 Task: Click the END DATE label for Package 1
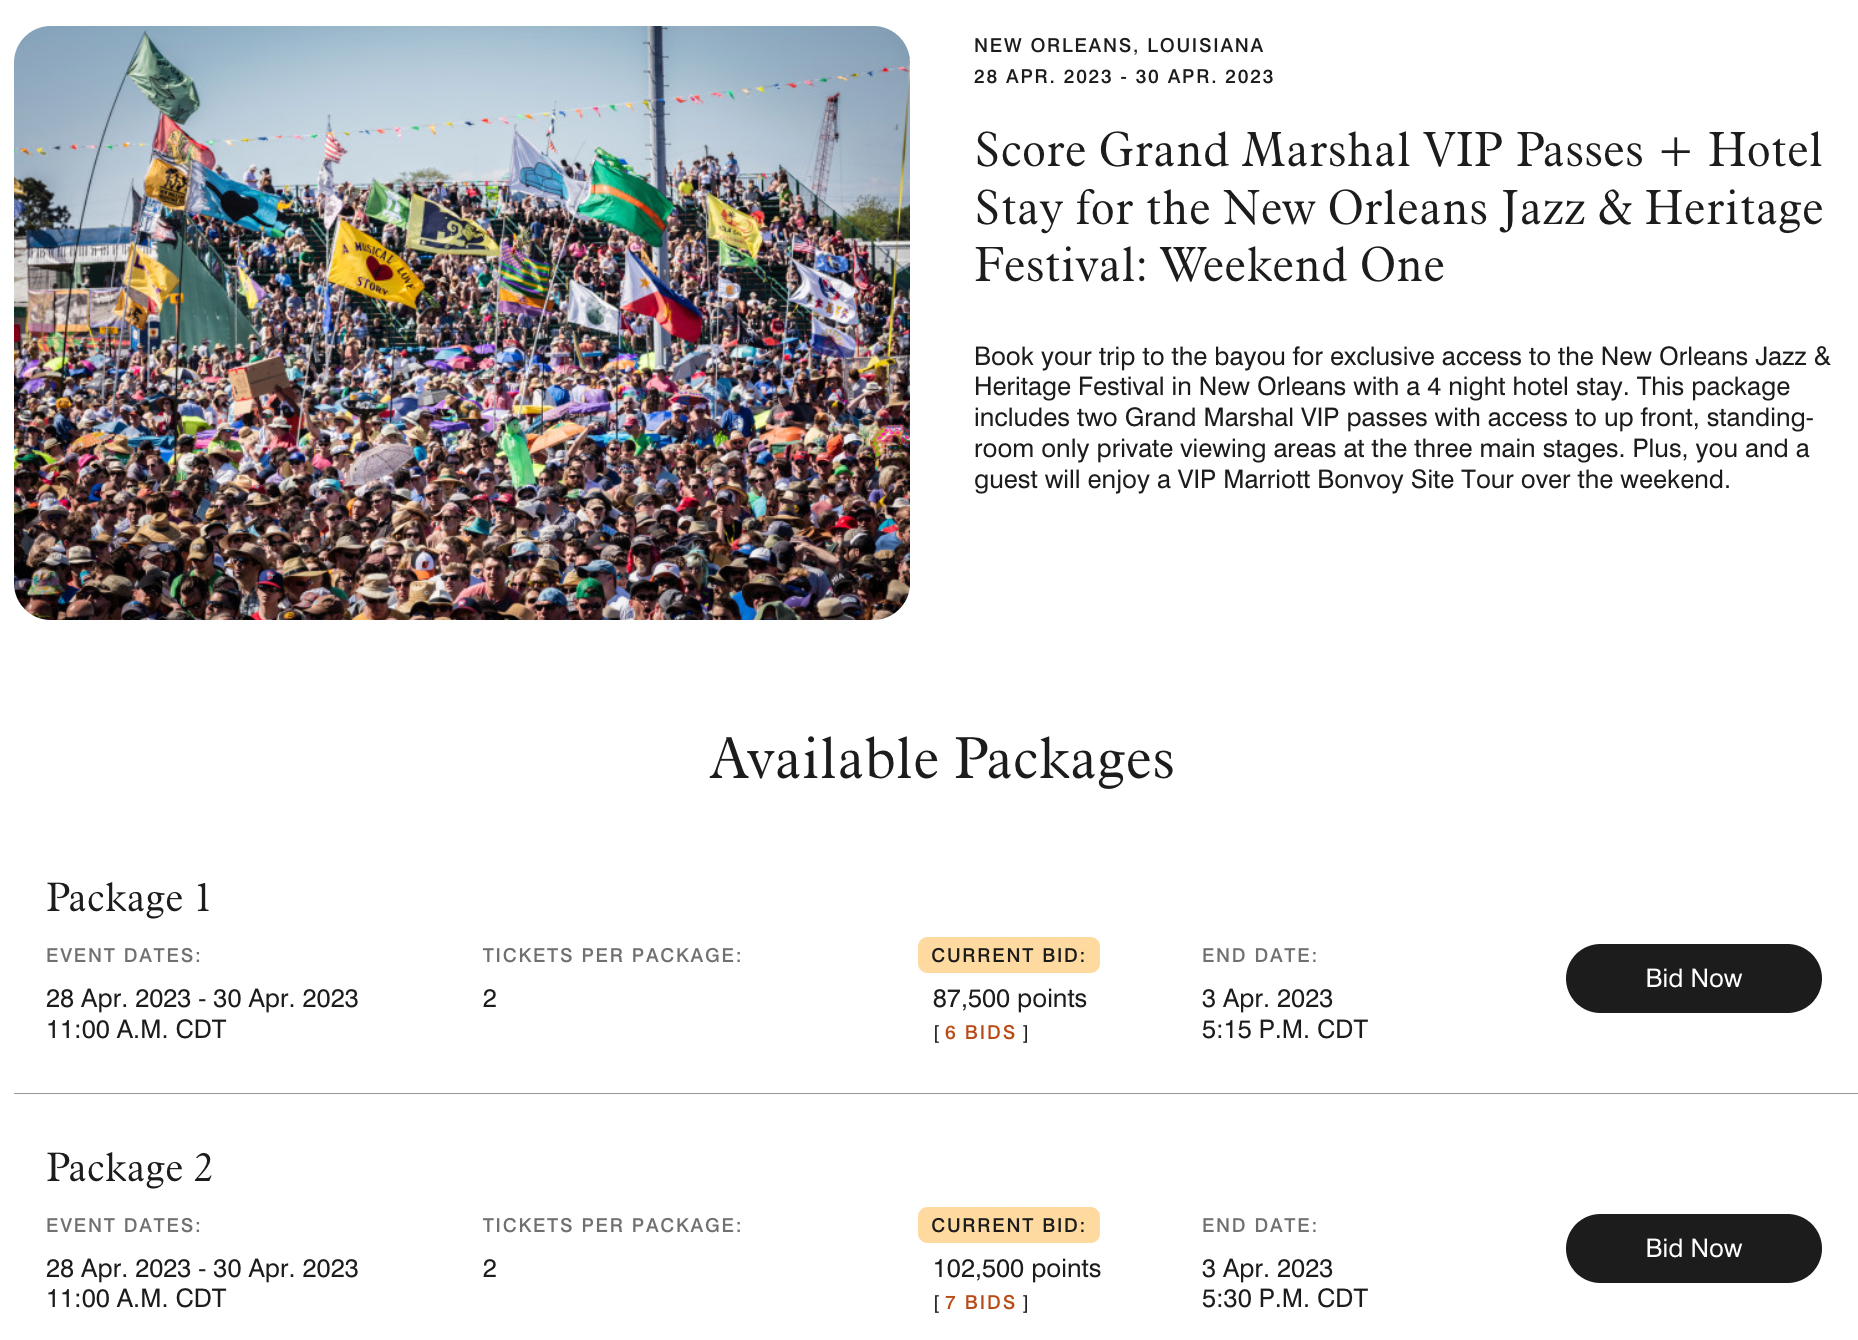pyautogui.click(x=1259, y=955)
